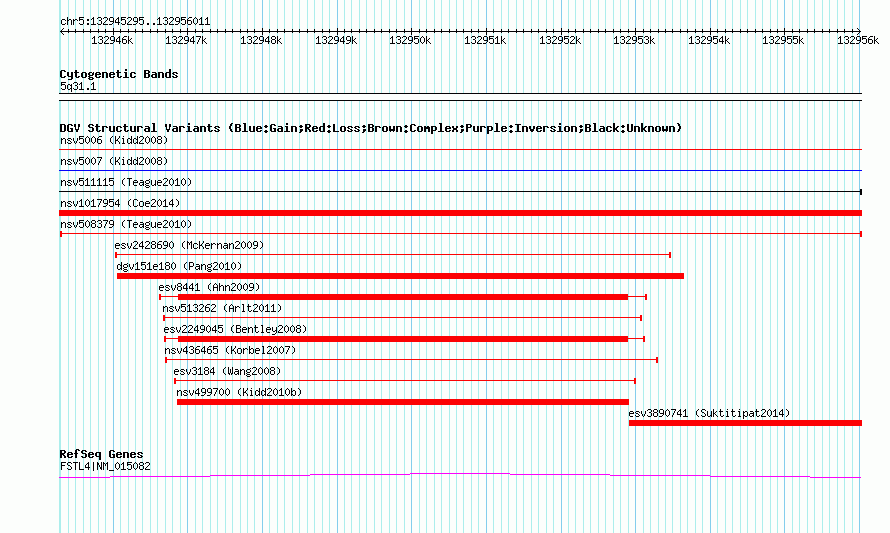
Task: Click the ruler's right arrowhead
Action: click(x=859, y=31)
